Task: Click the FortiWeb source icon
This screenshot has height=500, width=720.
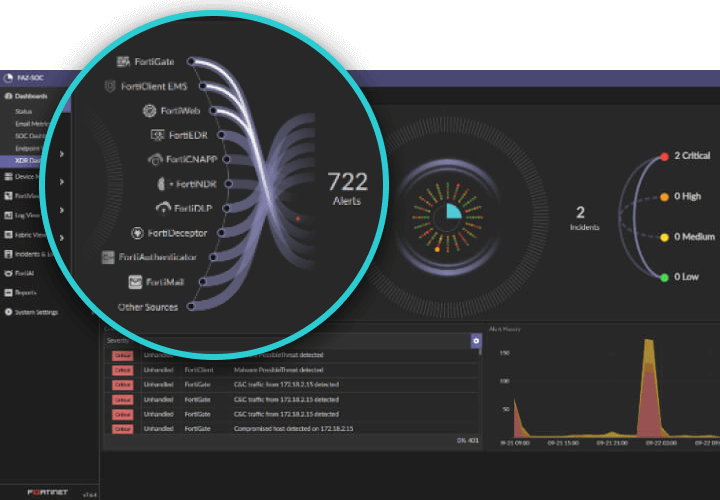Action: point(149,111)
